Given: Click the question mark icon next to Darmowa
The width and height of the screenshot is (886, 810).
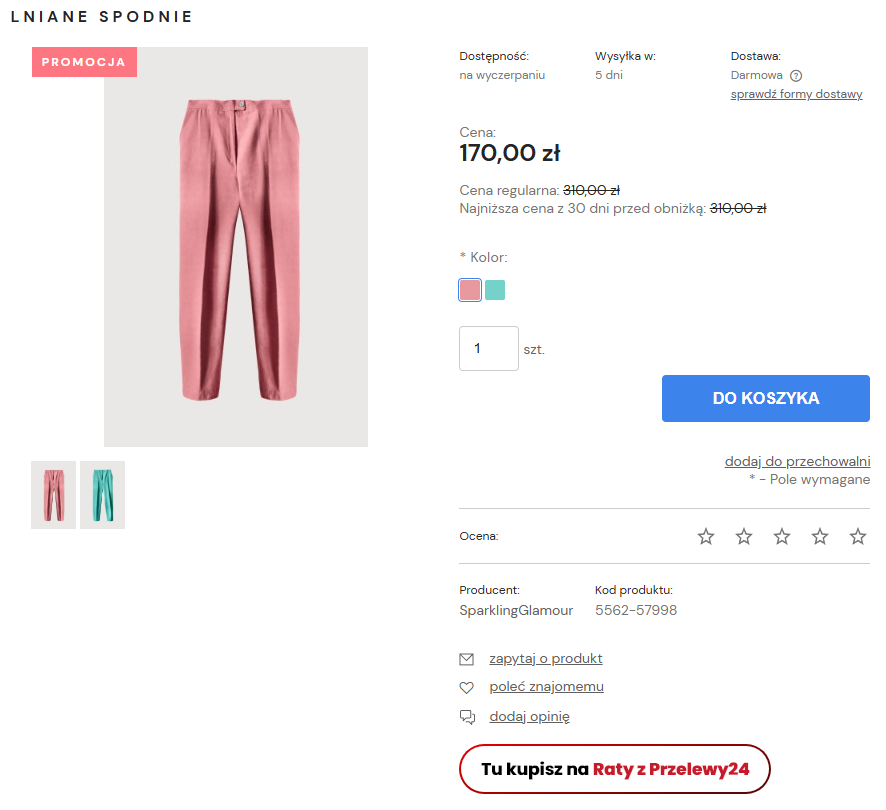Looking at the screenshot, I should (x=796, y=75).
